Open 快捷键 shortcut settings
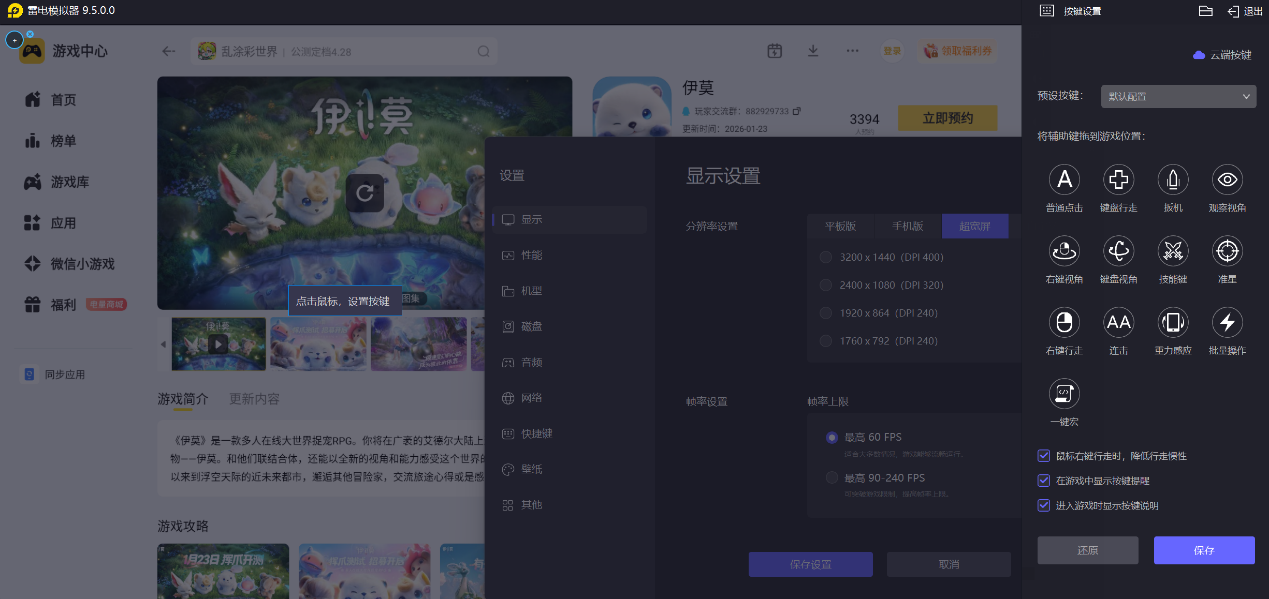 [x=569, y=434]
